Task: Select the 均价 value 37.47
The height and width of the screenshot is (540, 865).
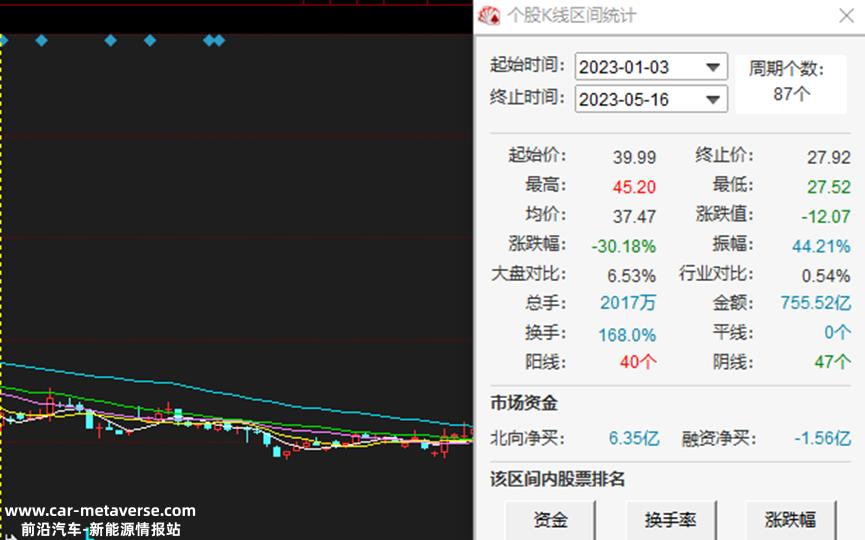Action: 634,217
